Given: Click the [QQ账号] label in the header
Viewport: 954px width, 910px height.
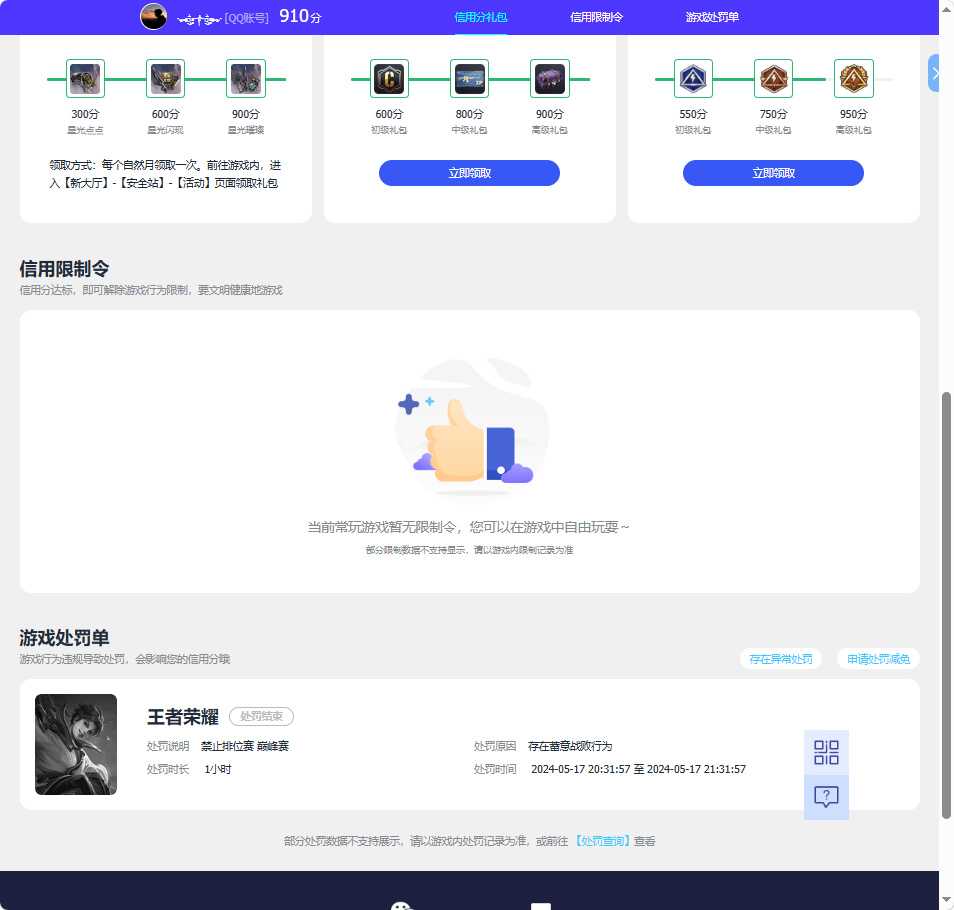Looking at the screenshot, I should click(x=246, y=18).
